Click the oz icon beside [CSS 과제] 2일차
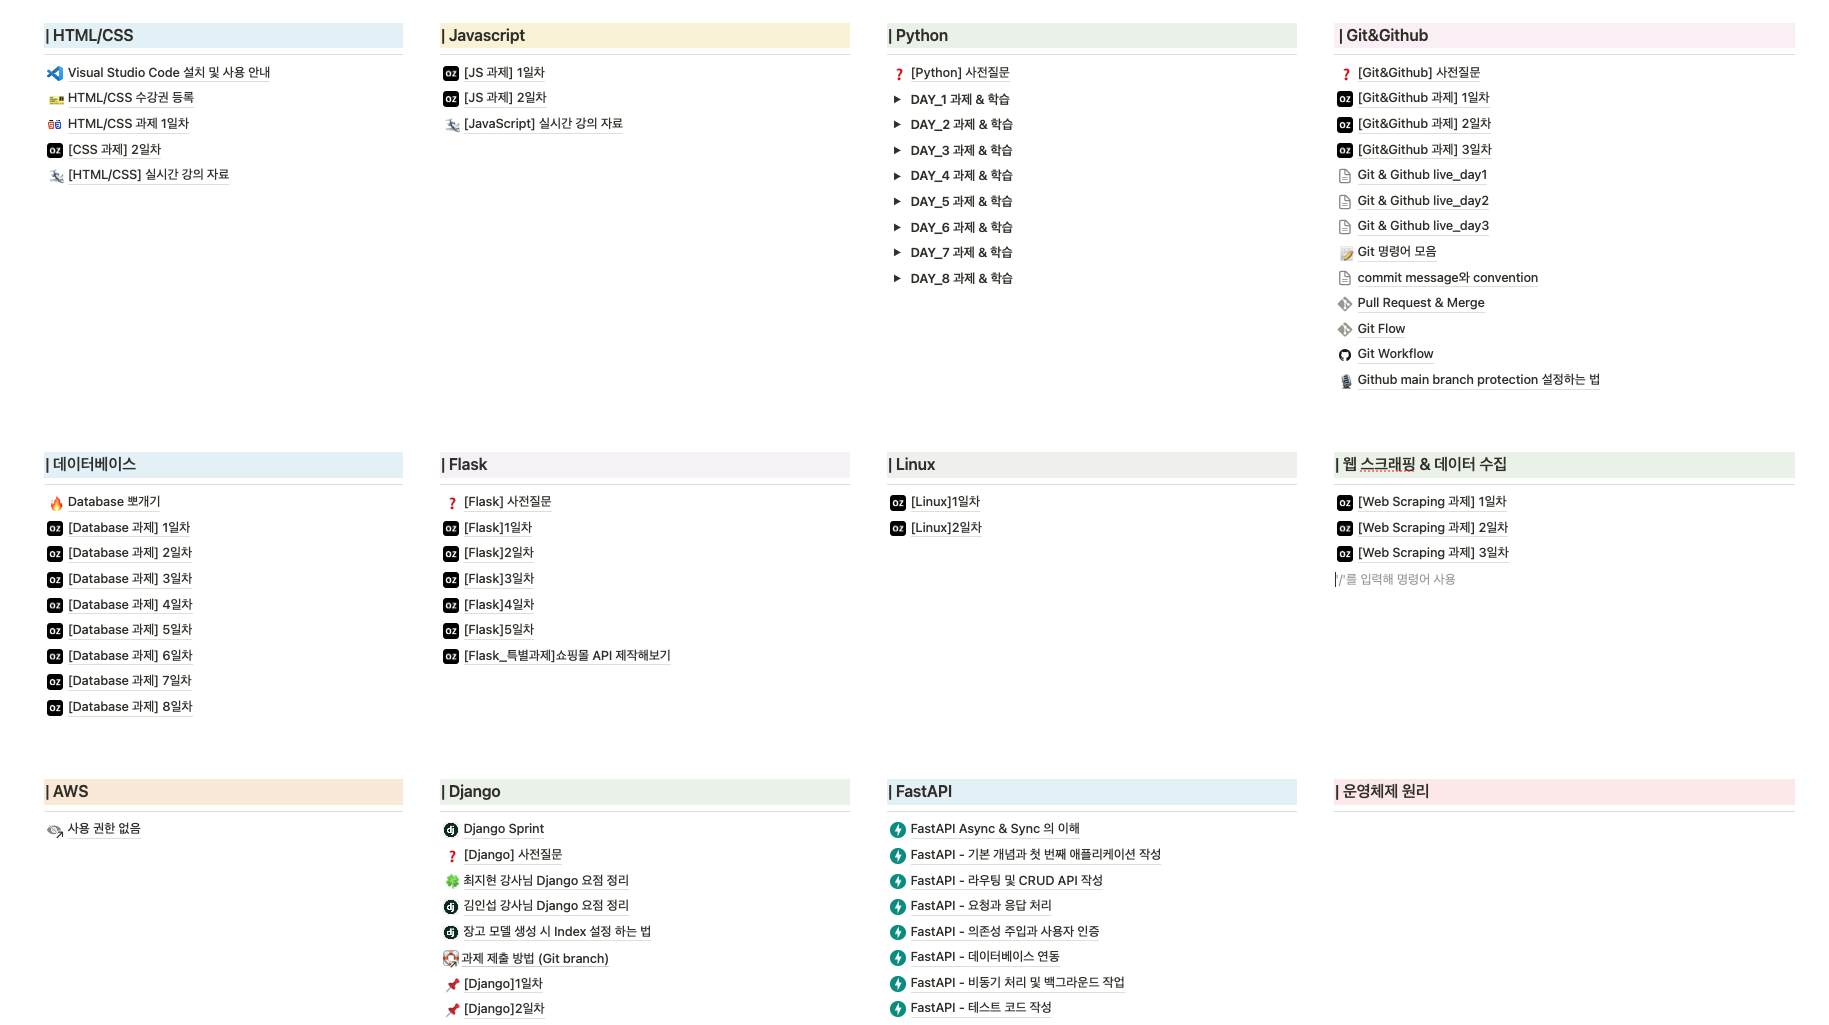1829x1025 pixels. pyautogui.click(x=55, y=150)
